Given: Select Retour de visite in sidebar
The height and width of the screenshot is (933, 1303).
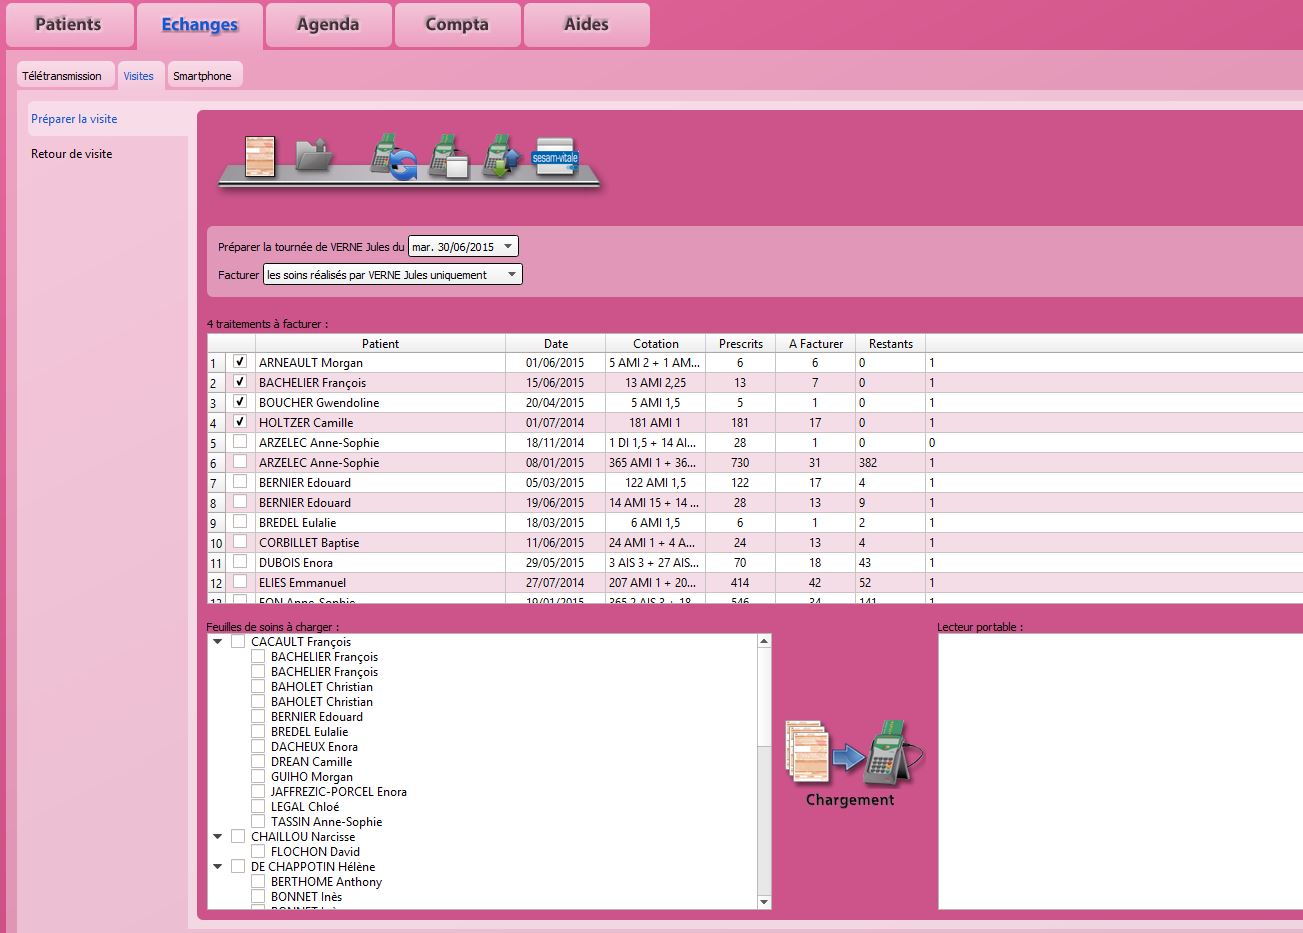Looking at the screenshot, I should [x=72, y=154].
